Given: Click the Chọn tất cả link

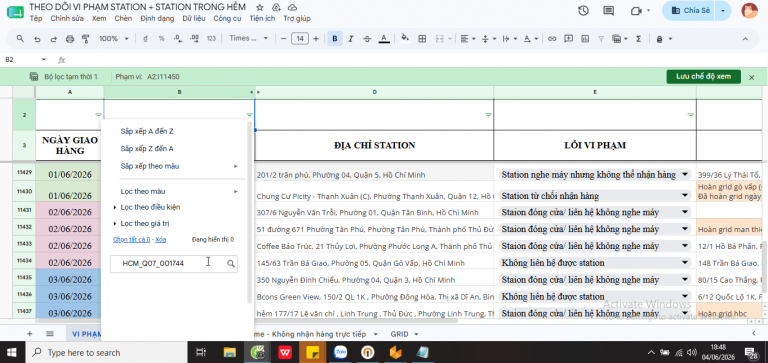Looking at the screenshot, I should click(x=131, y=240).
